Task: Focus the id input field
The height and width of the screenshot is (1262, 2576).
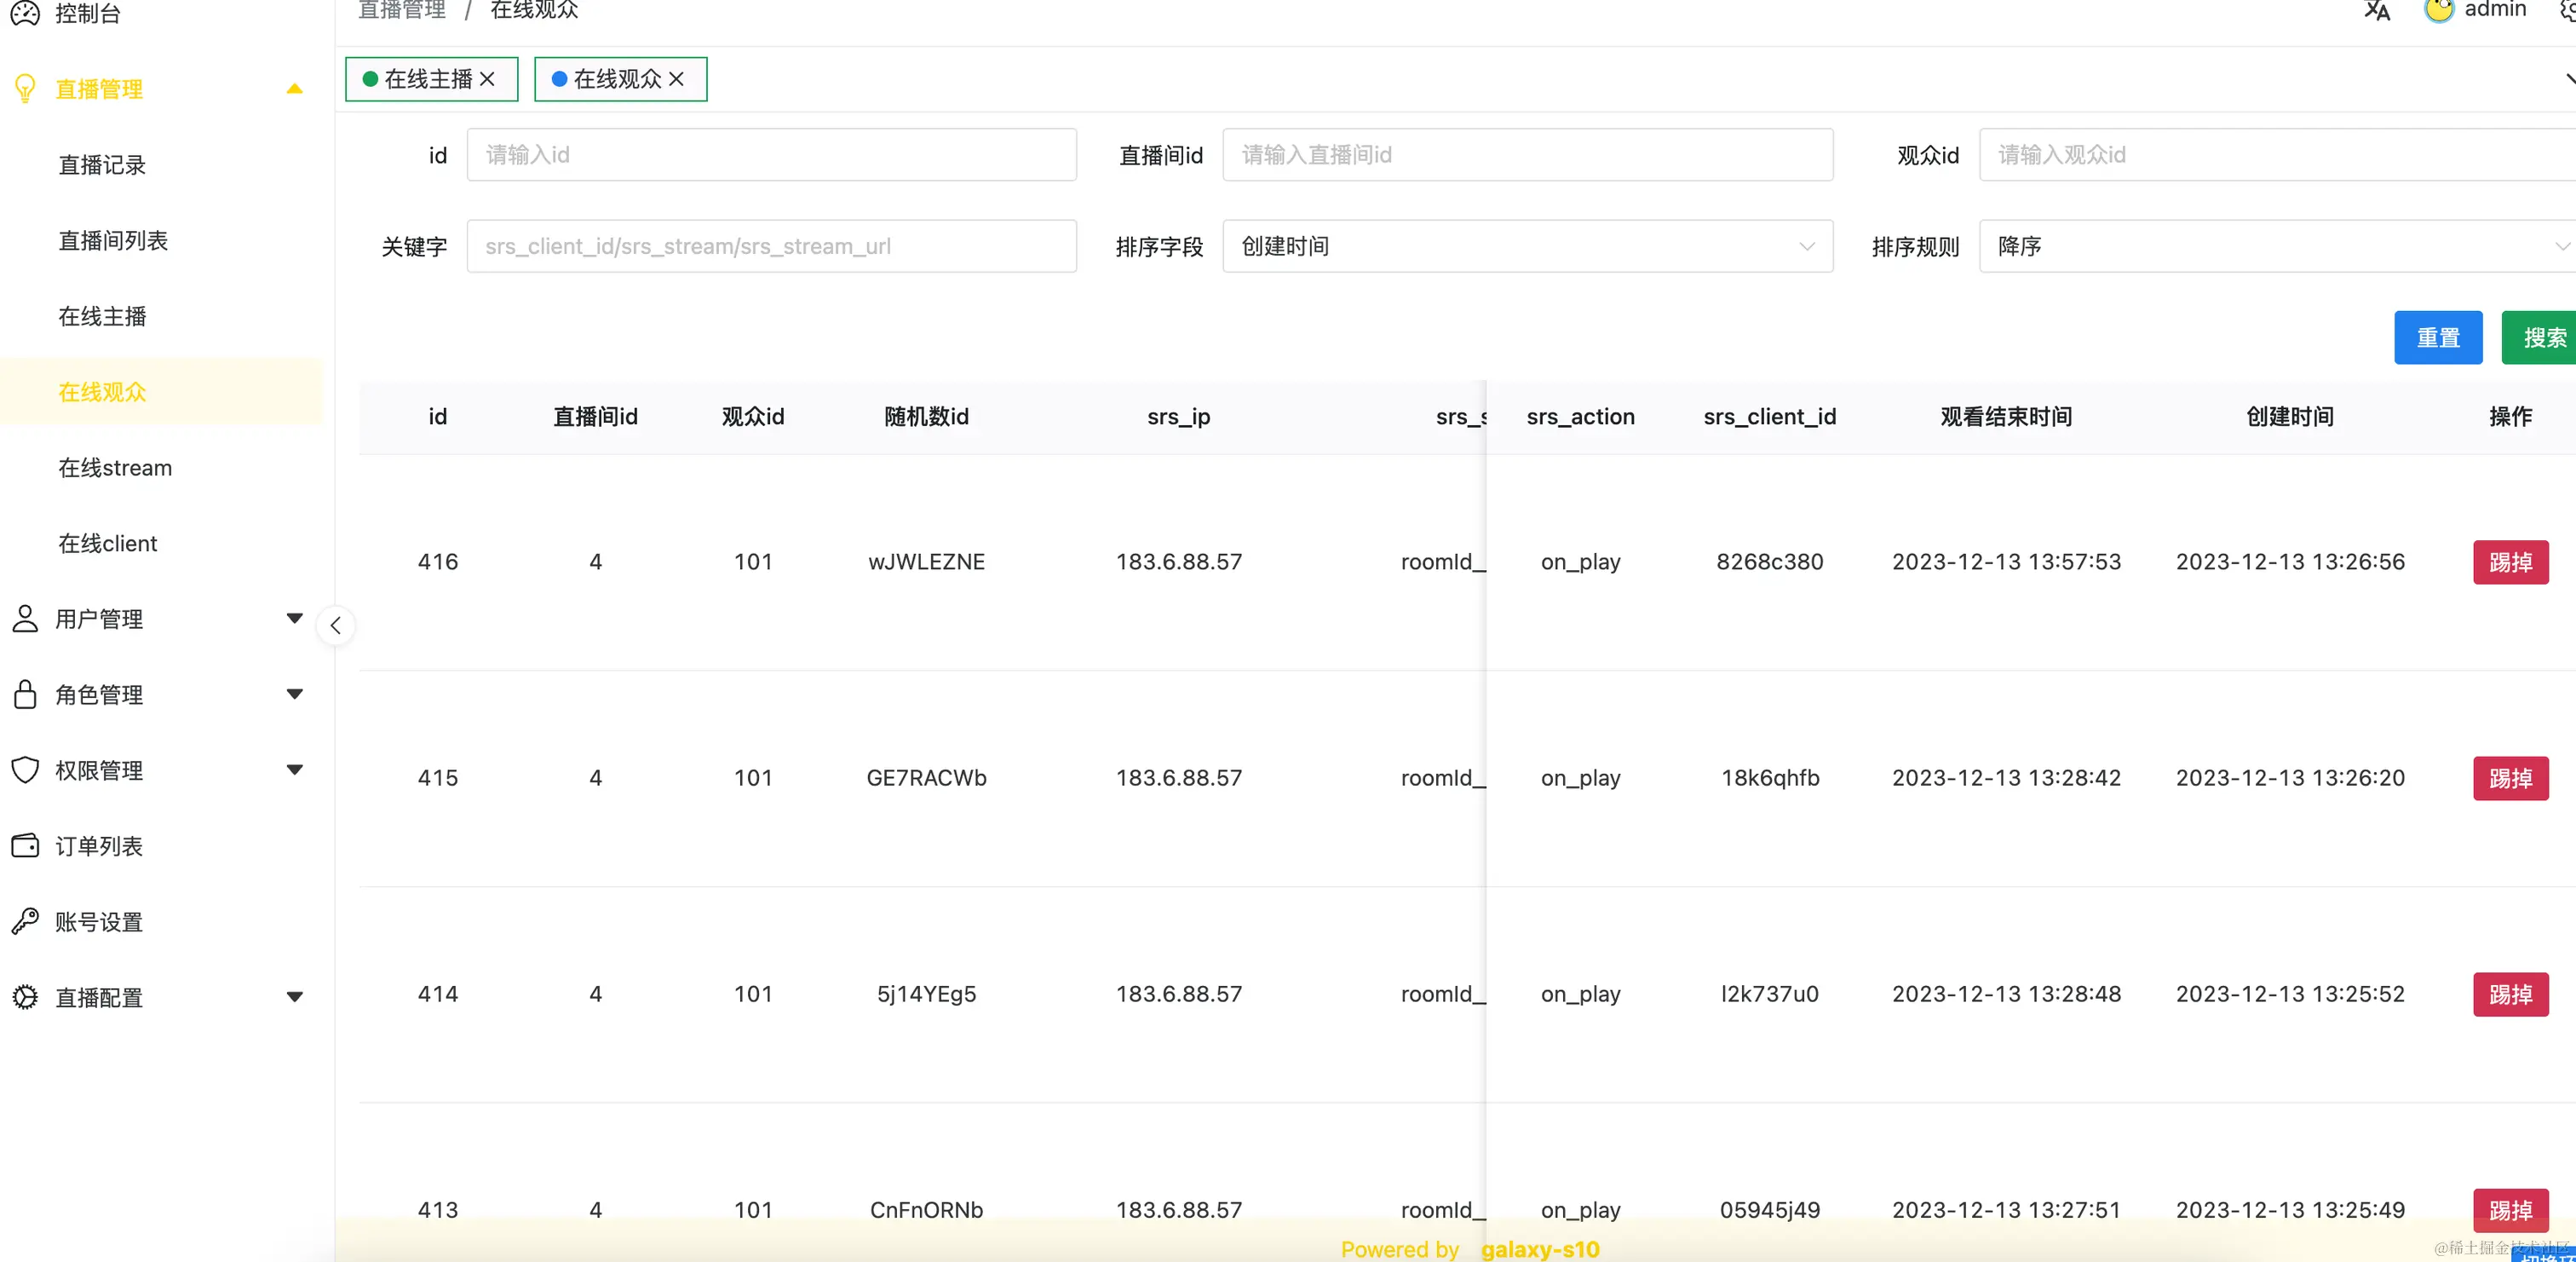Action: (771, 155)
